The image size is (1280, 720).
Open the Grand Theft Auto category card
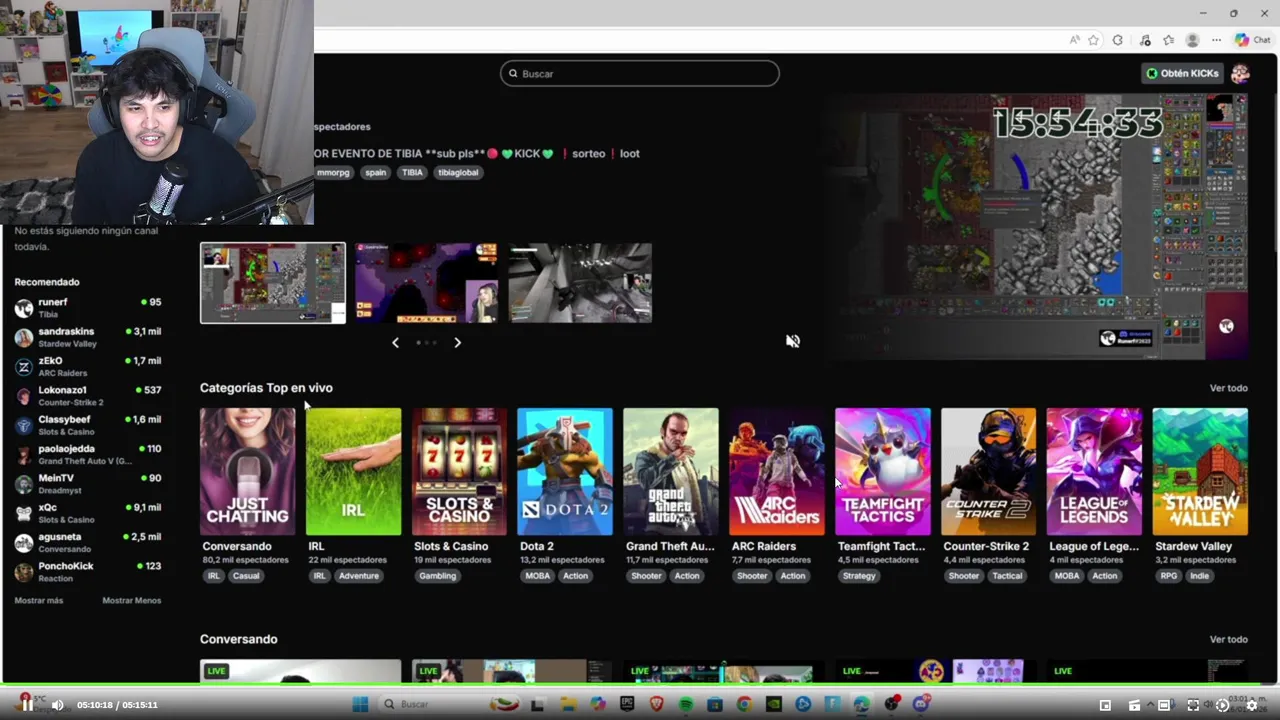coord(671,471)
